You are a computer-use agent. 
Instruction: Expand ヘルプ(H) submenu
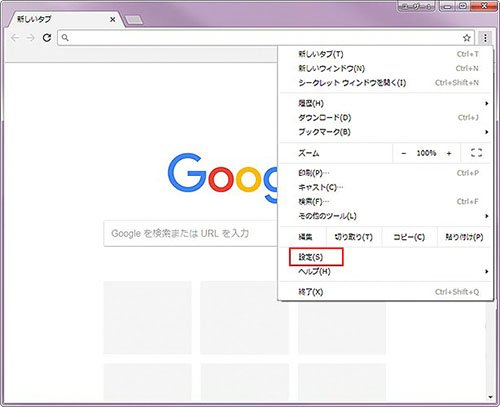386,271
